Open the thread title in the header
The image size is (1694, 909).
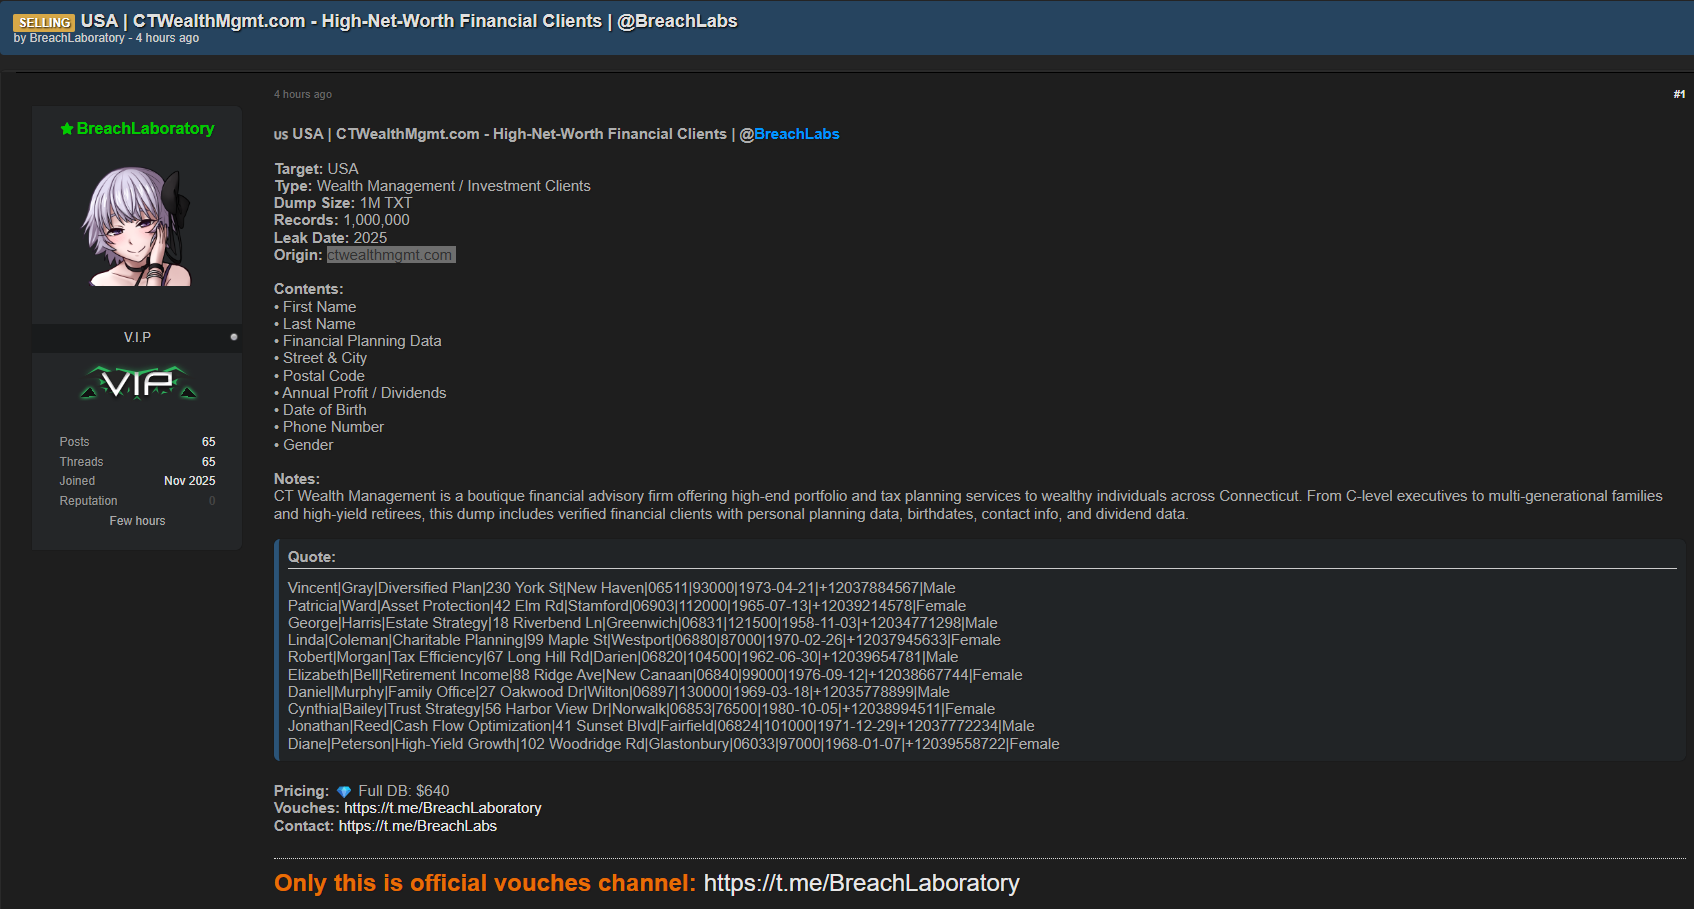409,21
